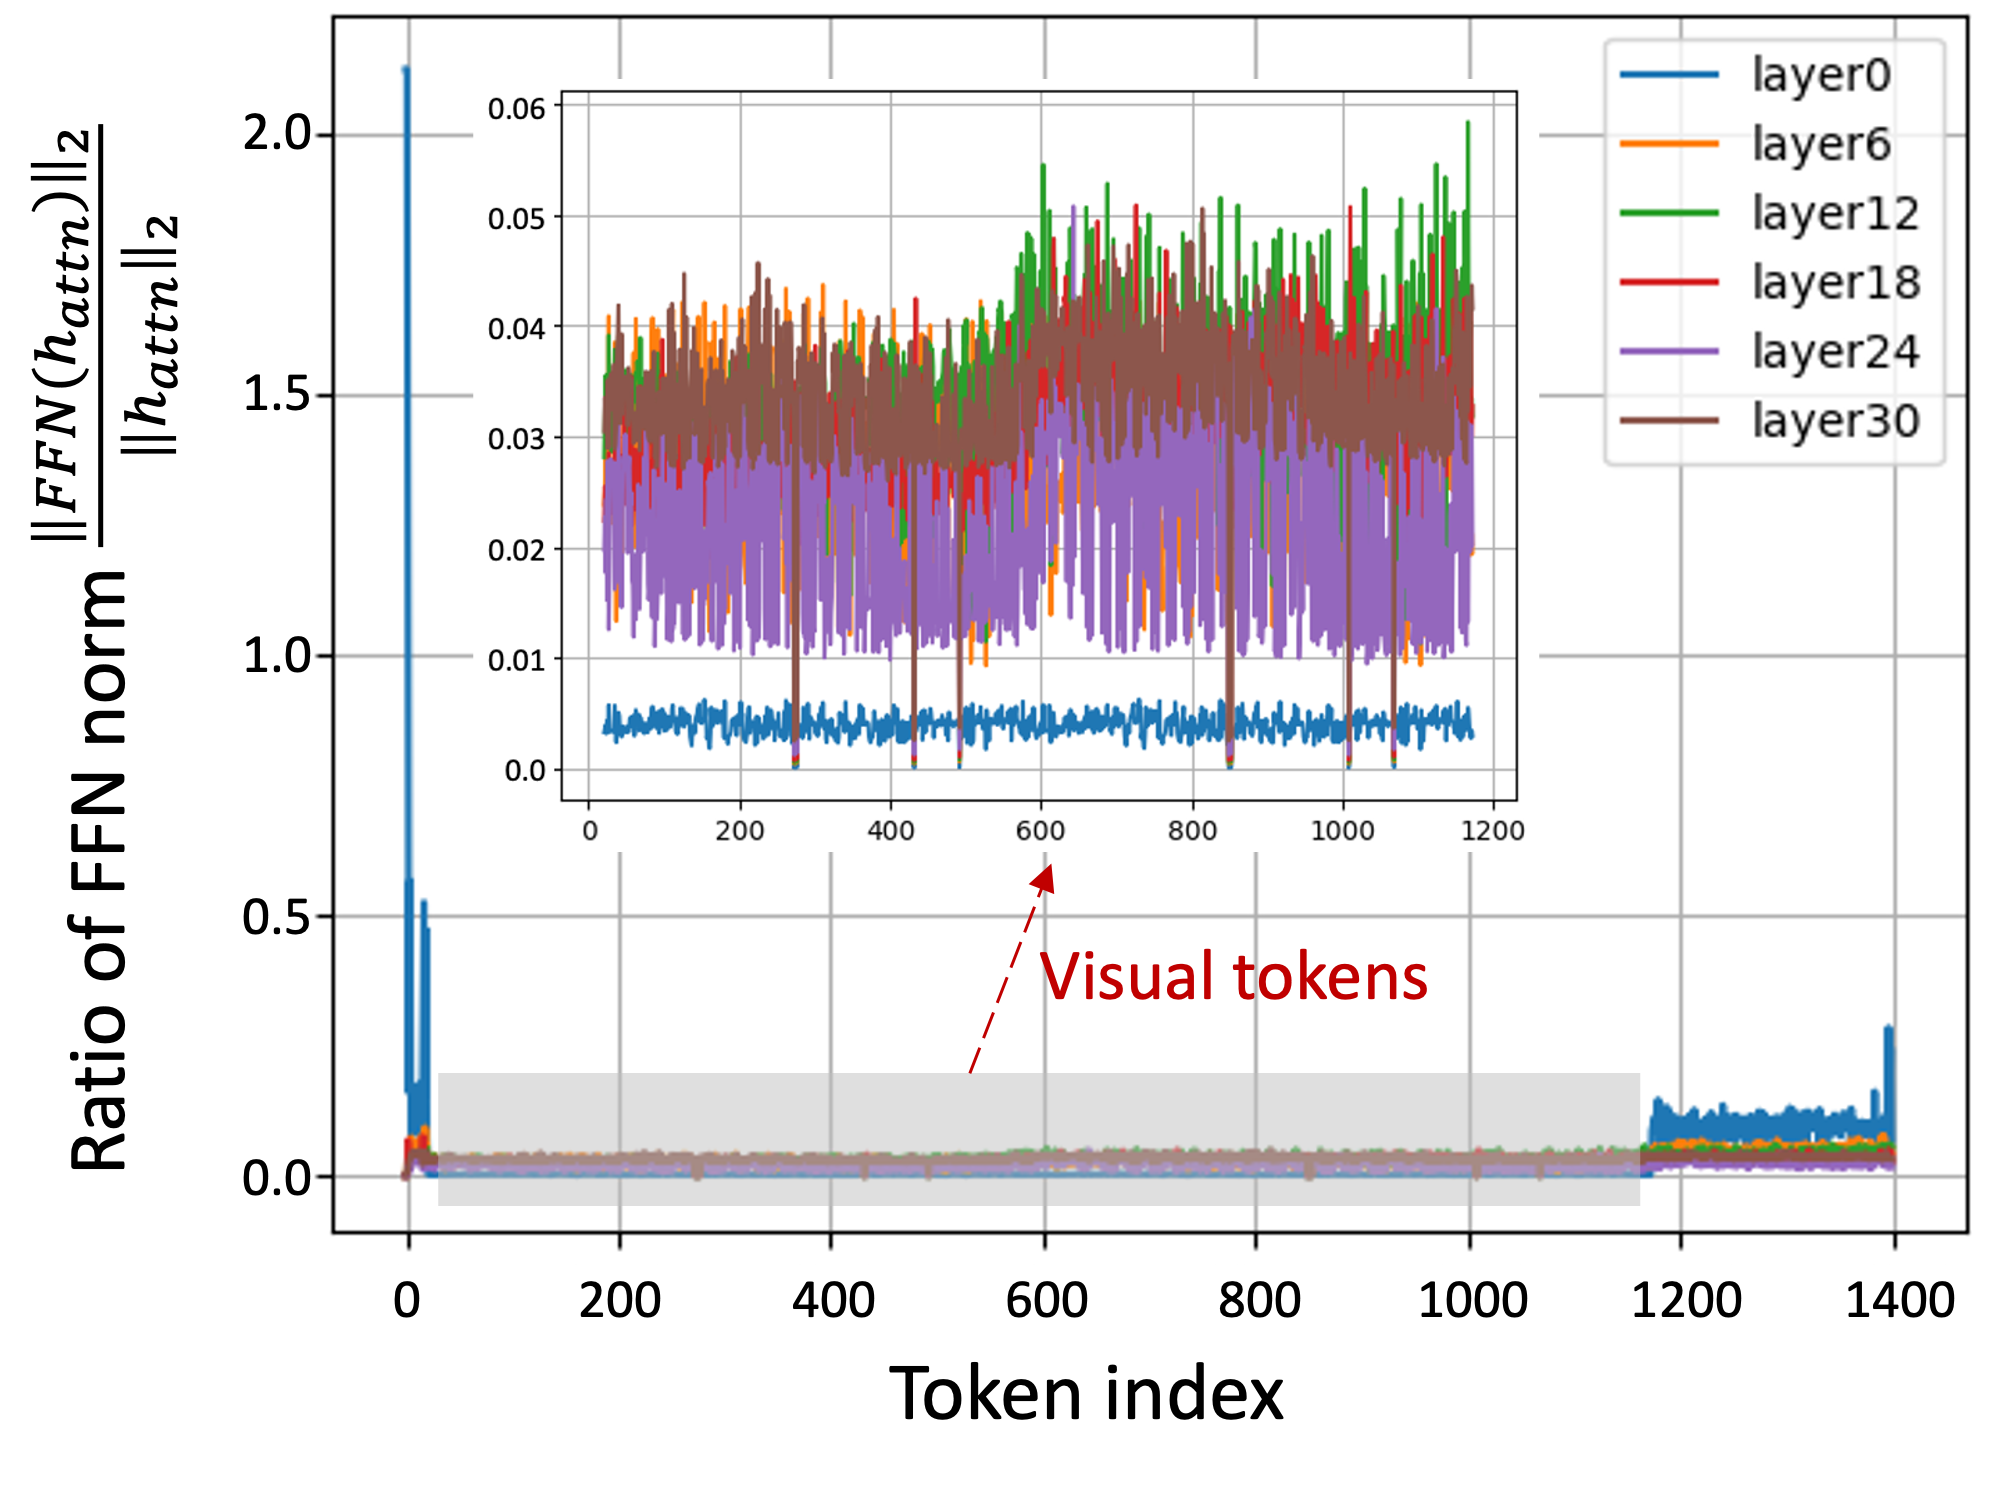Image resolution: width=1998 pixels, height=1494 pixels.
Task: Click the layer12 legend label
Action: coord(1835,213)
